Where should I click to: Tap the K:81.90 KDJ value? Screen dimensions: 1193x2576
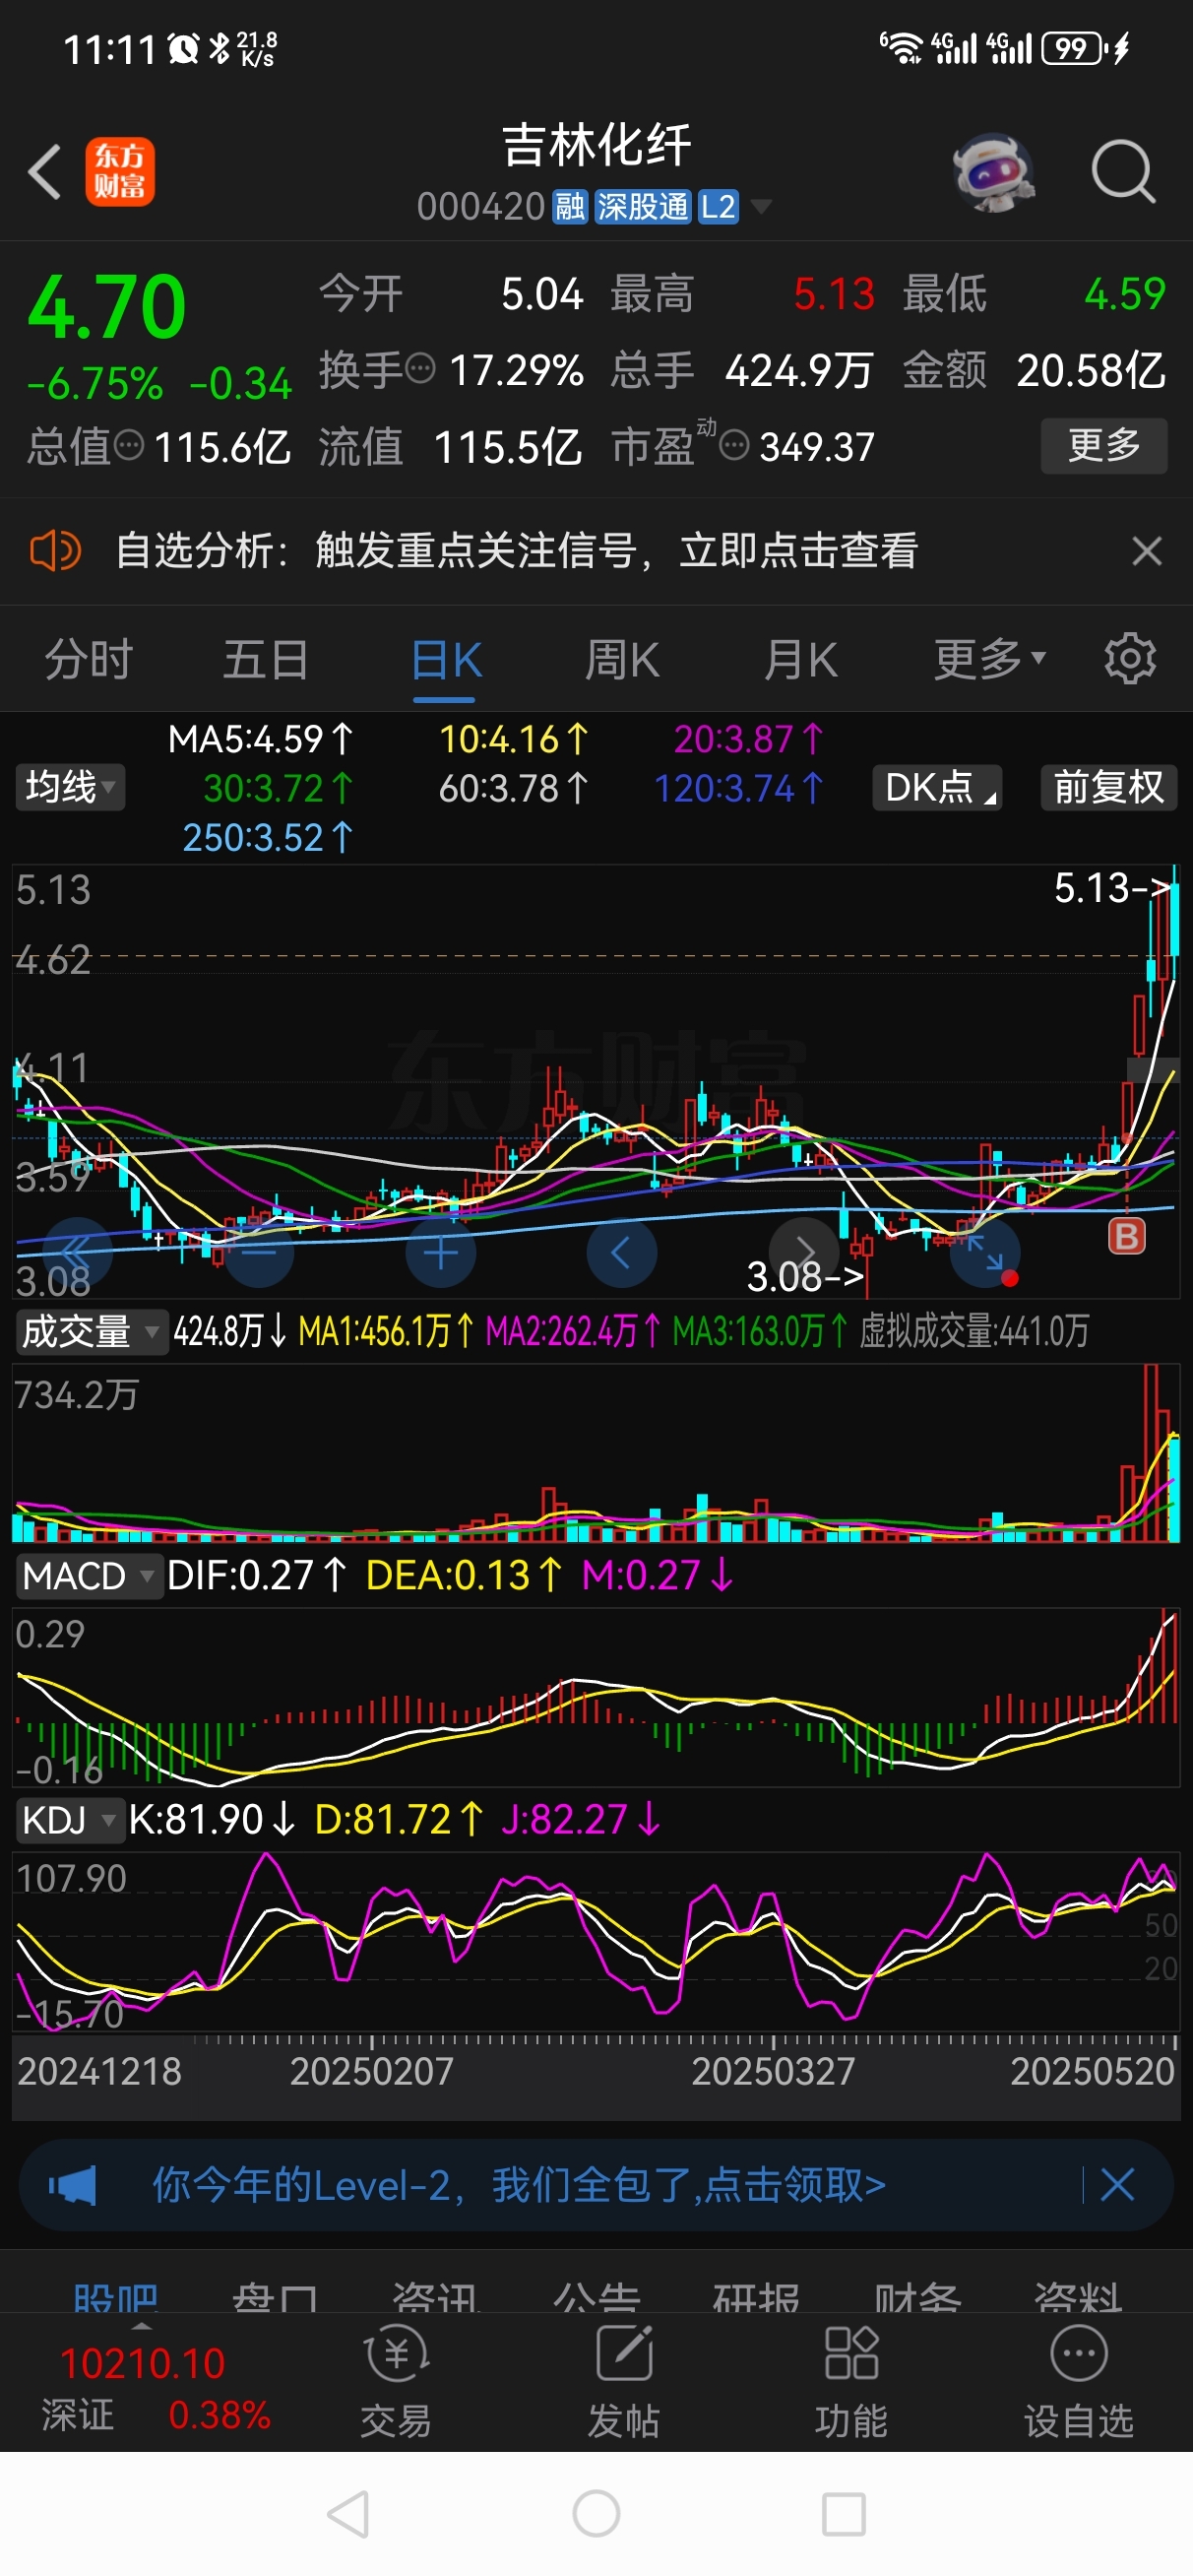click(x=212, y=1820)
